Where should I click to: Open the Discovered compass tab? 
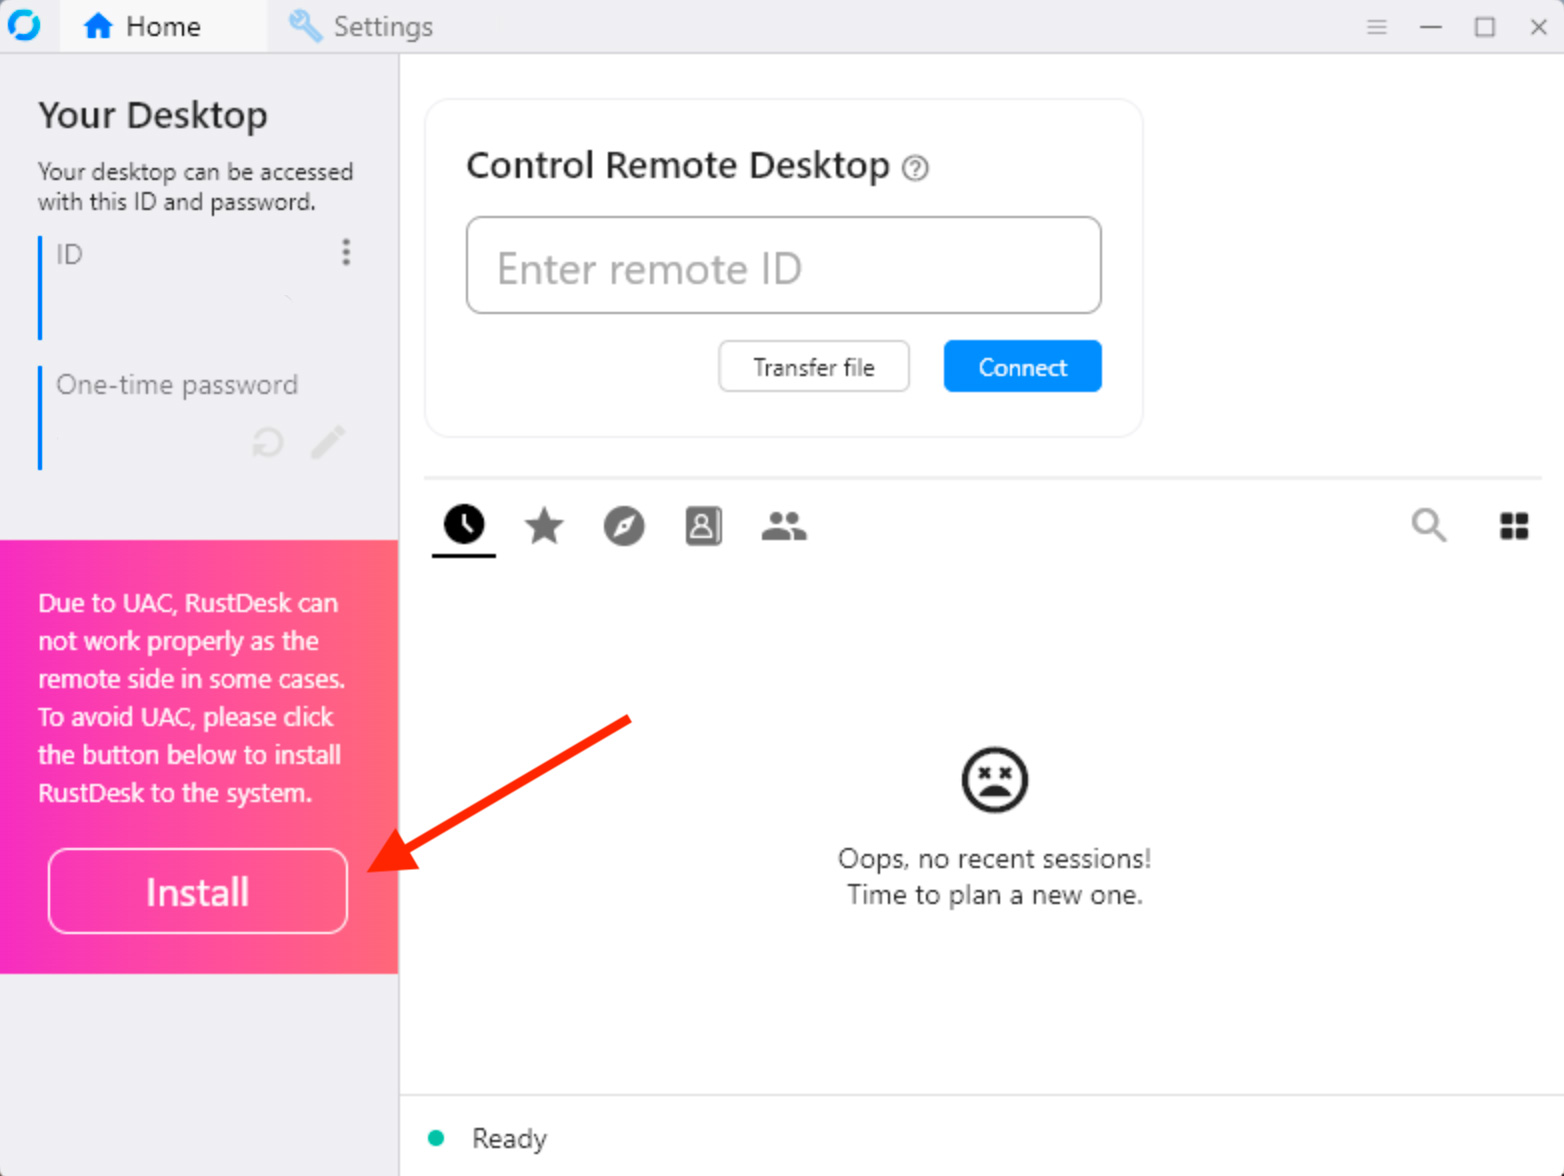click(624, 526)
